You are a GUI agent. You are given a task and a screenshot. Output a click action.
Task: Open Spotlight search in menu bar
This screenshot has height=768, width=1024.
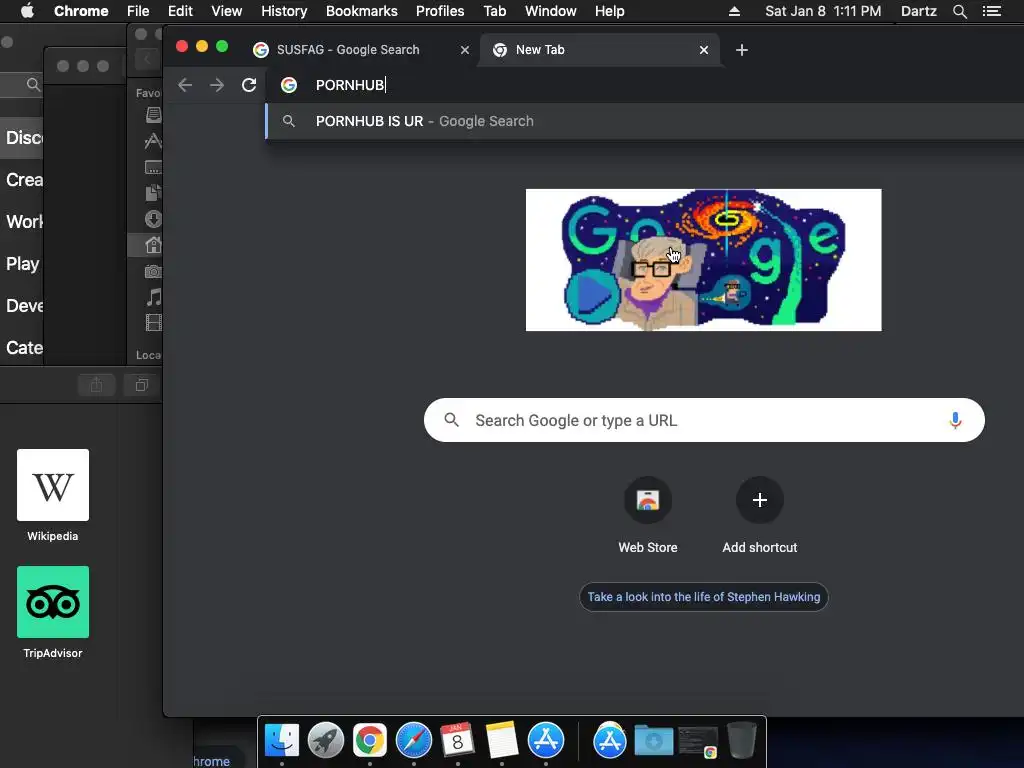959,11
